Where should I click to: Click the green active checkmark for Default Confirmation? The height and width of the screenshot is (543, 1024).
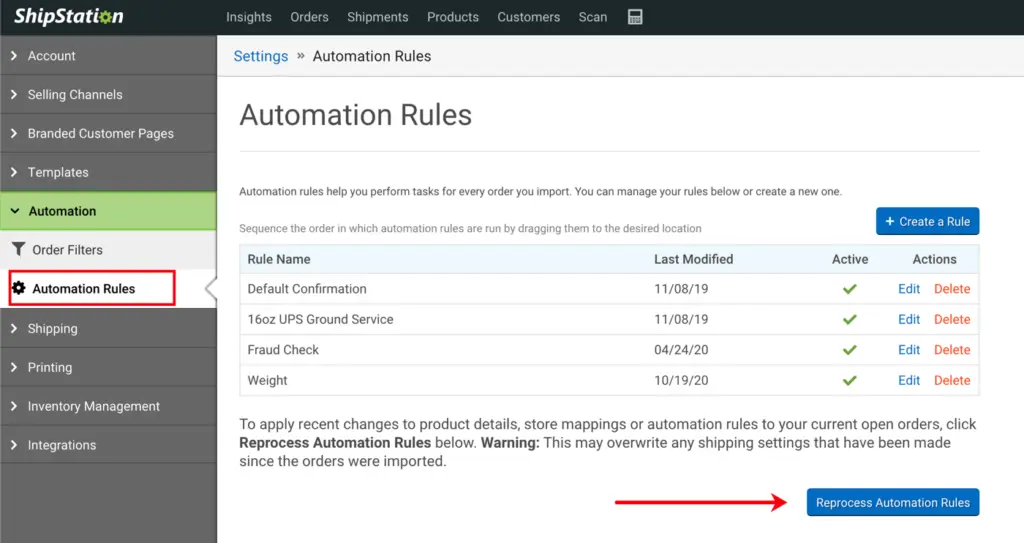850,289
